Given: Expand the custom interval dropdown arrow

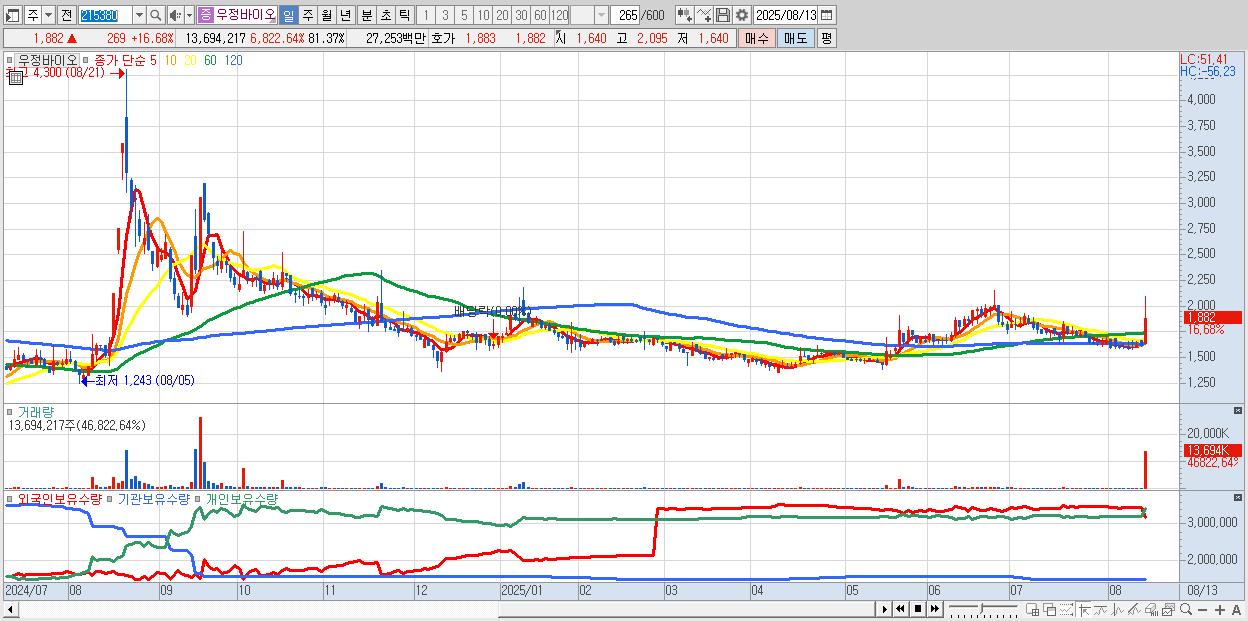Looking at the screenshot, I should point(601,15).
